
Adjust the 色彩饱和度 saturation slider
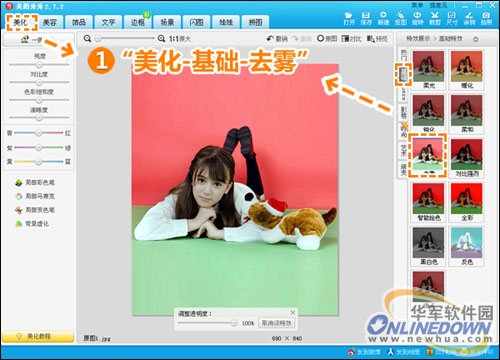(x=39, y=100)
